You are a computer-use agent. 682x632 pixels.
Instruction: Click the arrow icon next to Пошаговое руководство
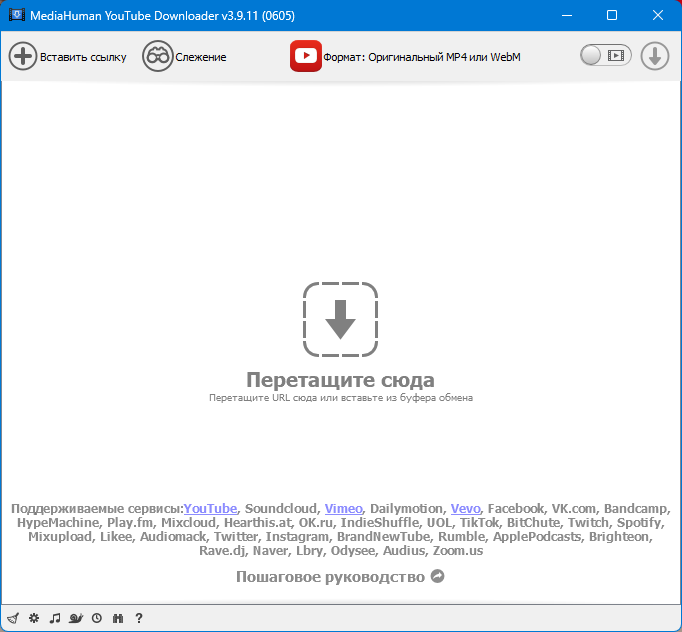438,576
